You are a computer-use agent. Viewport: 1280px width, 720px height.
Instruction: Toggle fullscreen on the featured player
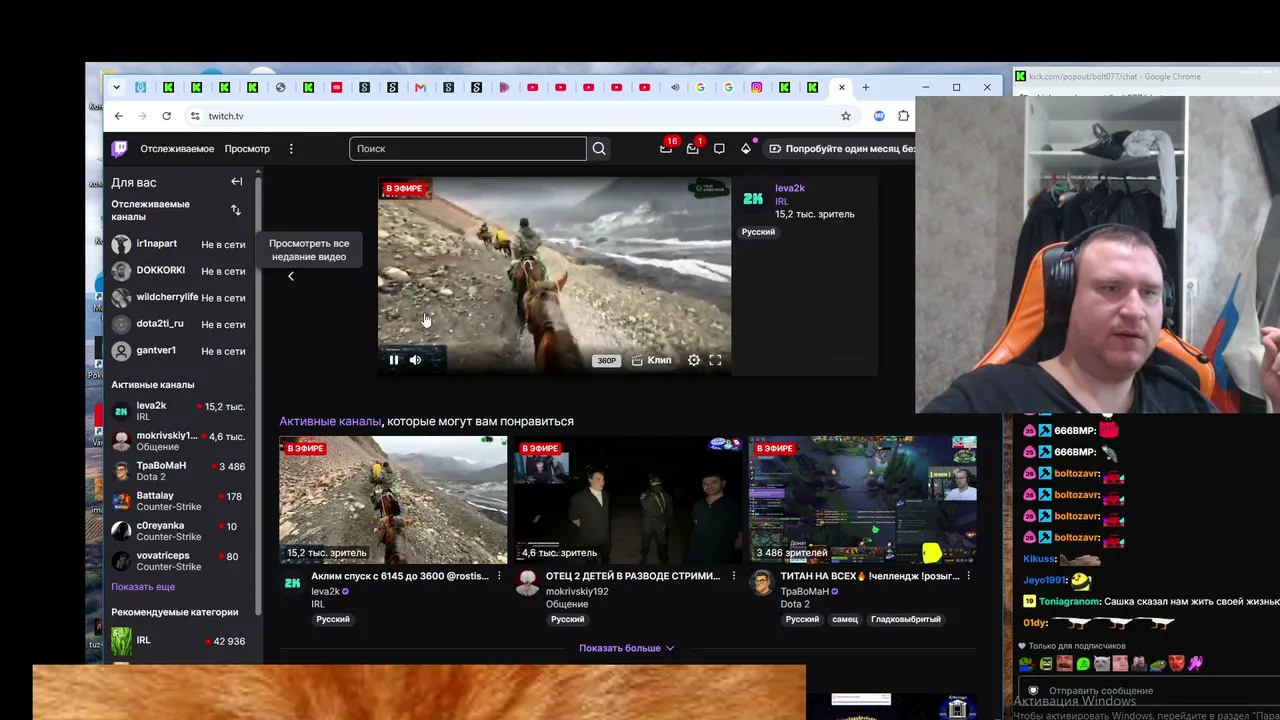coord(715,360)
